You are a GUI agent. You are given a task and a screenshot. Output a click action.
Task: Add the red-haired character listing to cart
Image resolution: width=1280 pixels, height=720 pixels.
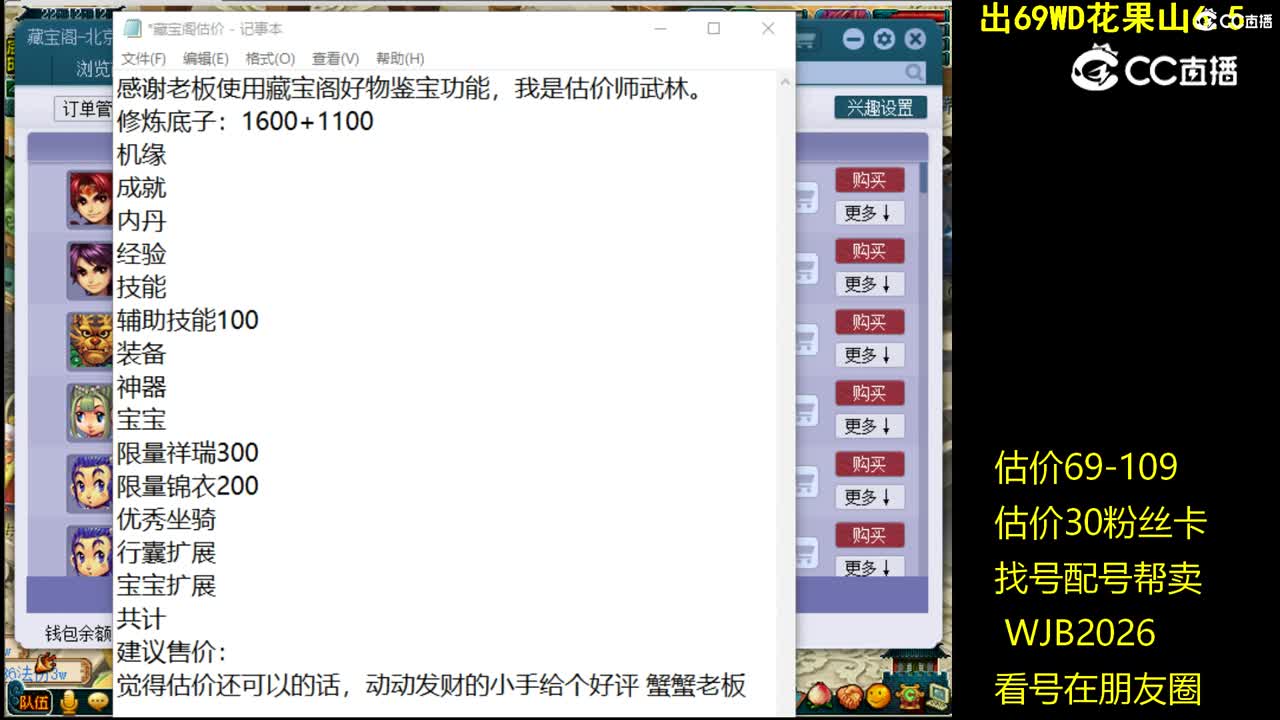[x=806, y=198]
